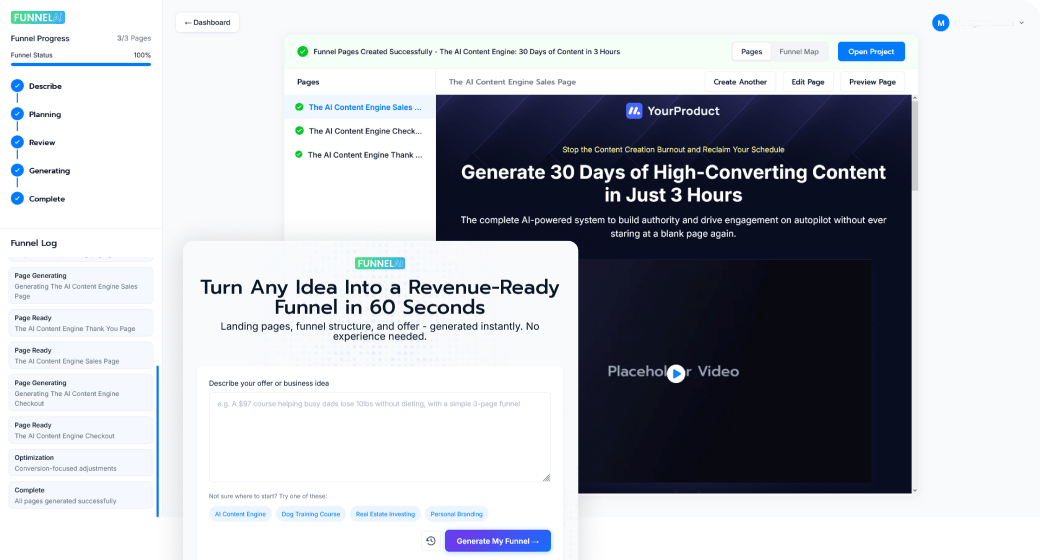Click the FunnelAI logo in the sidebar
This screenshot has width=1040, height=560.
tap(38, 17)
